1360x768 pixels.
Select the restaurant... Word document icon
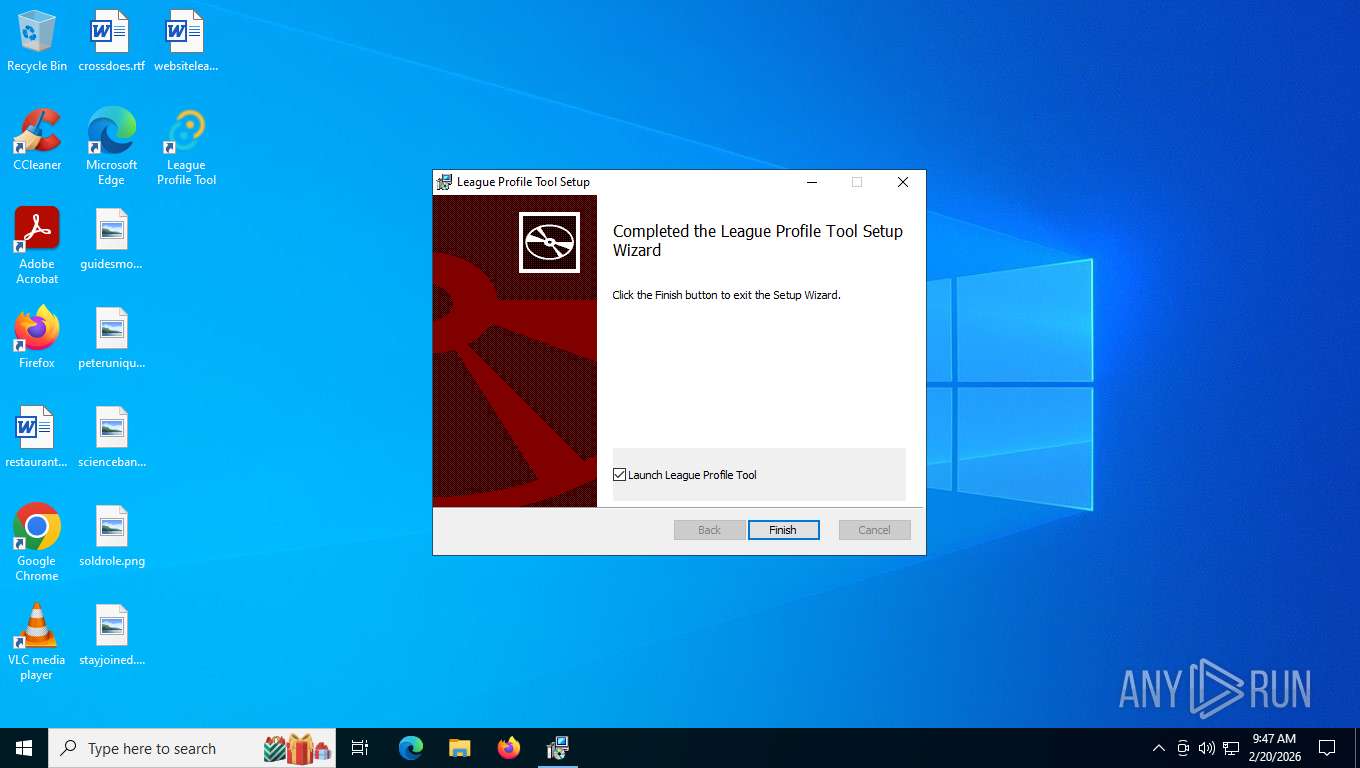coord(36,437)
